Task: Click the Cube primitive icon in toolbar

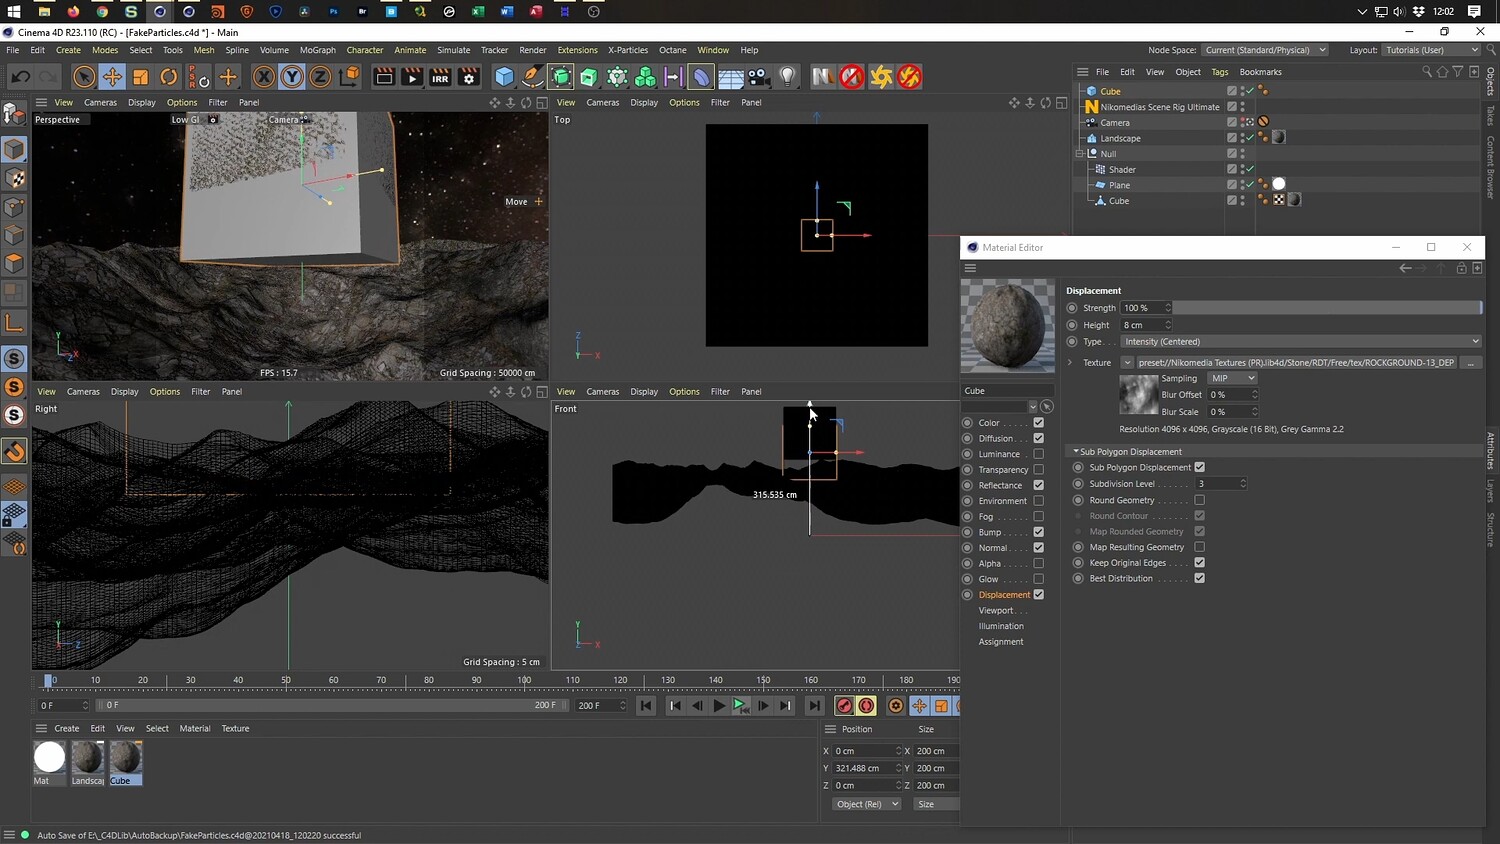Action: point(504,77)
